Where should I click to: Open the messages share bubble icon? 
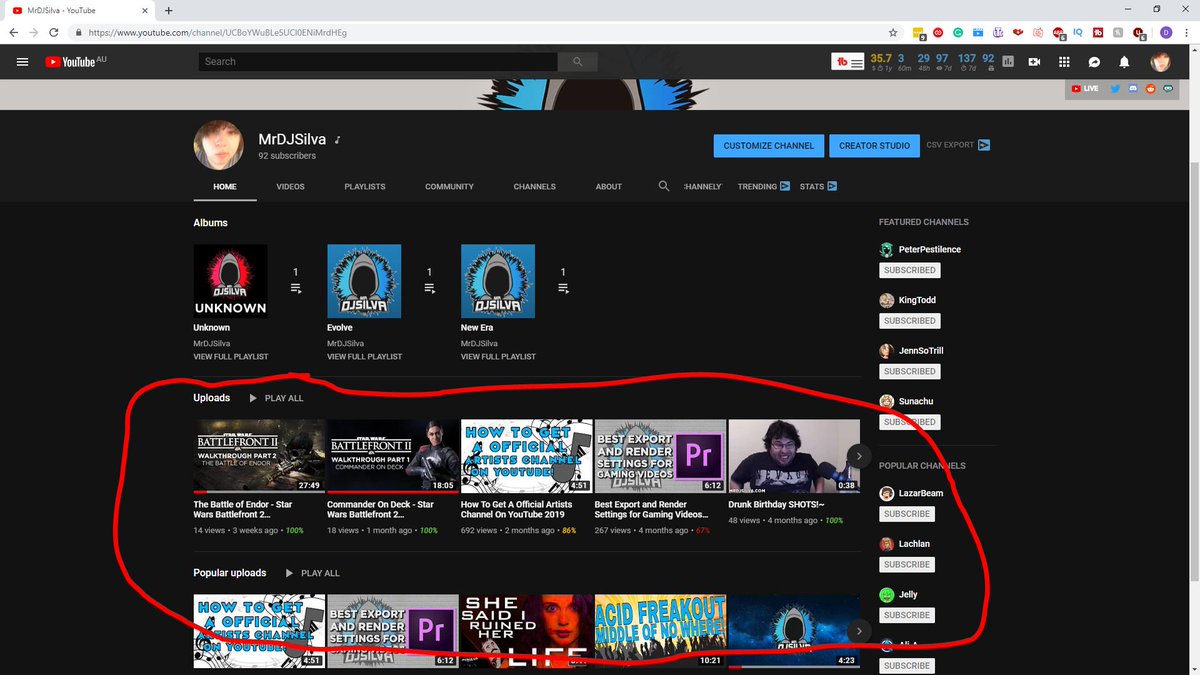pos(1095,62)
